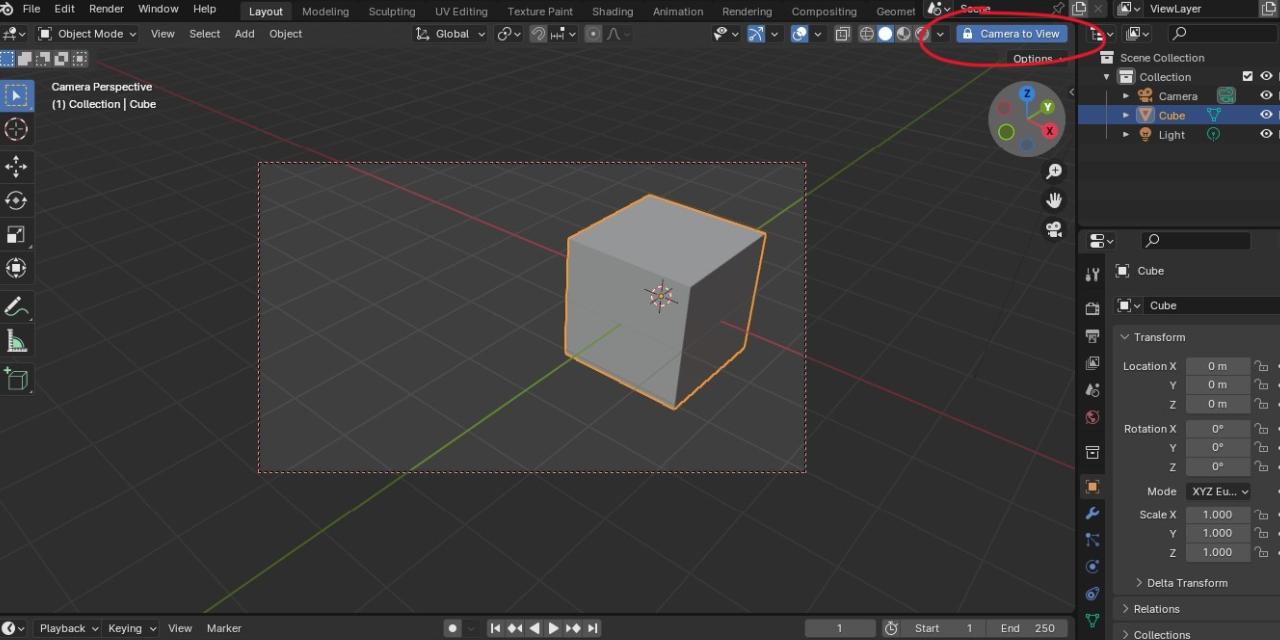
Task: Open the Object Mode dropdown
Action: 87,33
